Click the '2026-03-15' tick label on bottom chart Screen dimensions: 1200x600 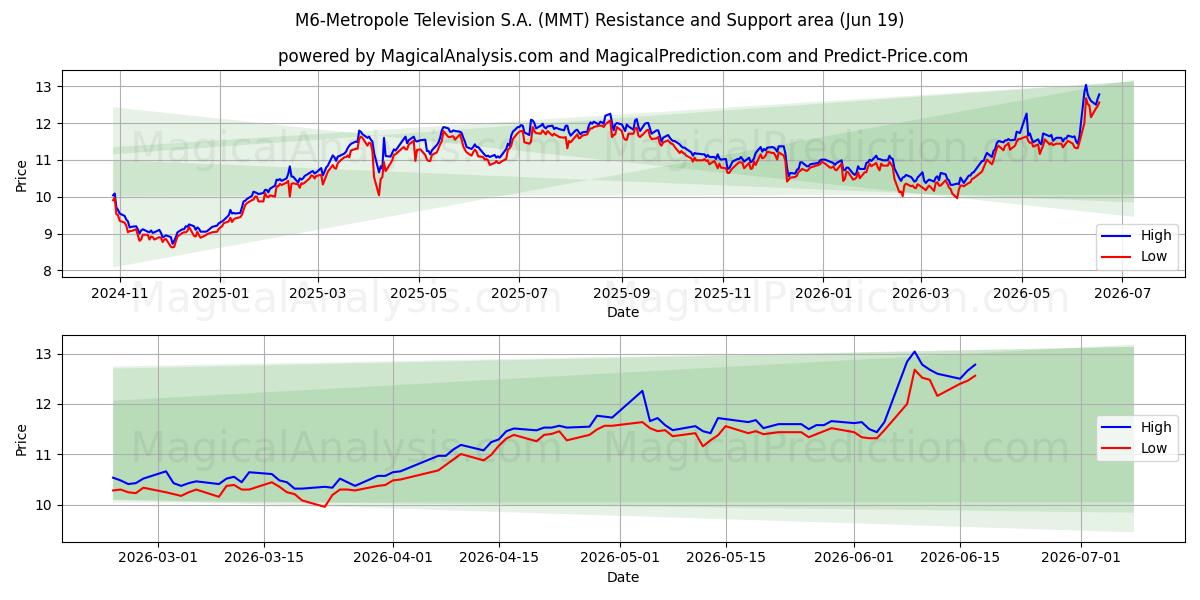pyautogui.click(x=264, y=559)
